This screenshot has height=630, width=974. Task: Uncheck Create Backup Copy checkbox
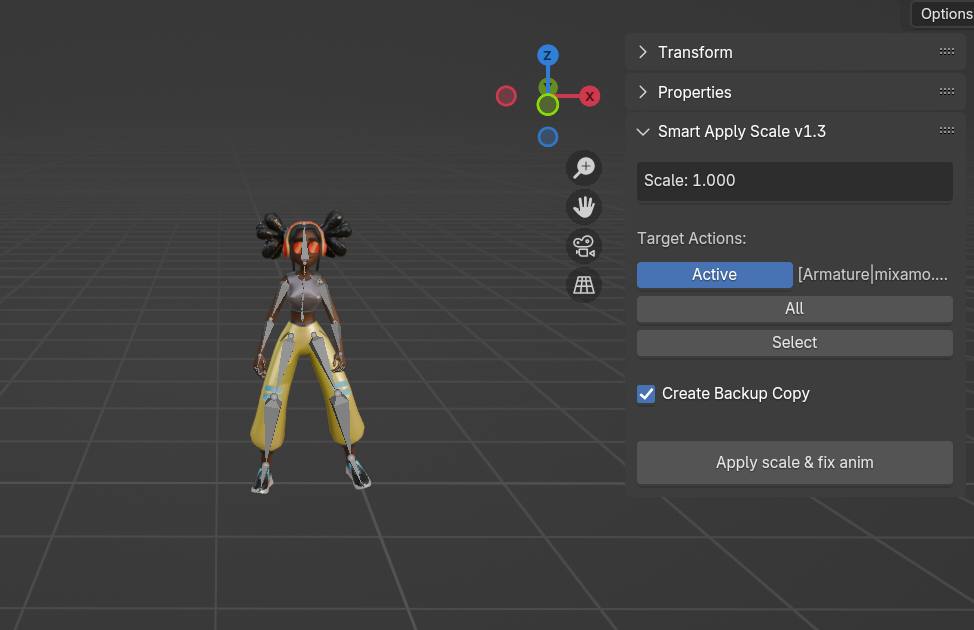click(x=646, y=394)
